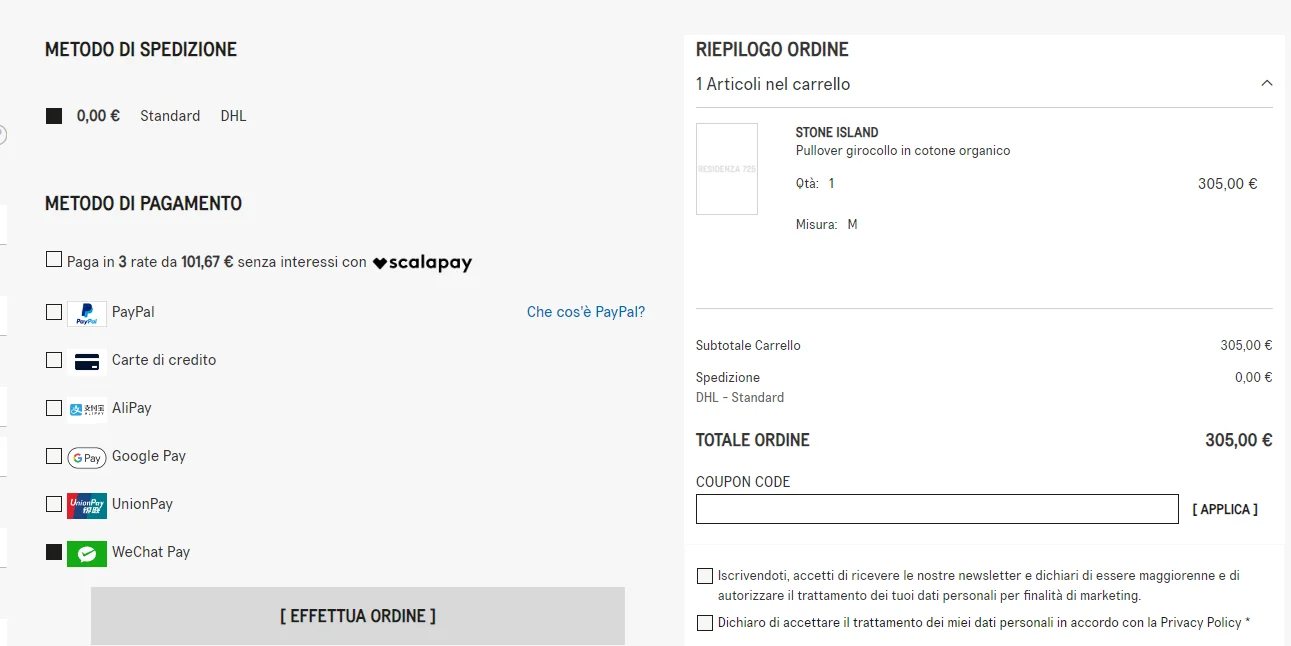Image resolution: width=1291 pixels, height=646 pixels.
Task: Click the UnionPay logo icon
Action: tap(87, 505)
